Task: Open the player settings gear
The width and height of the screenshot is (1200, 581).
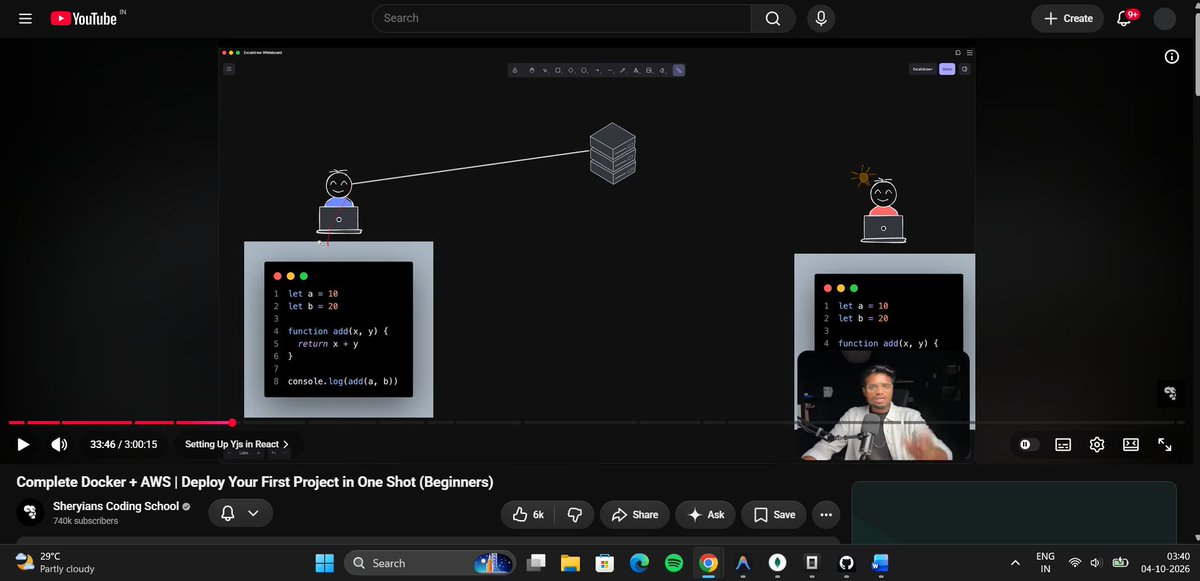Action: pos(1097,444)
